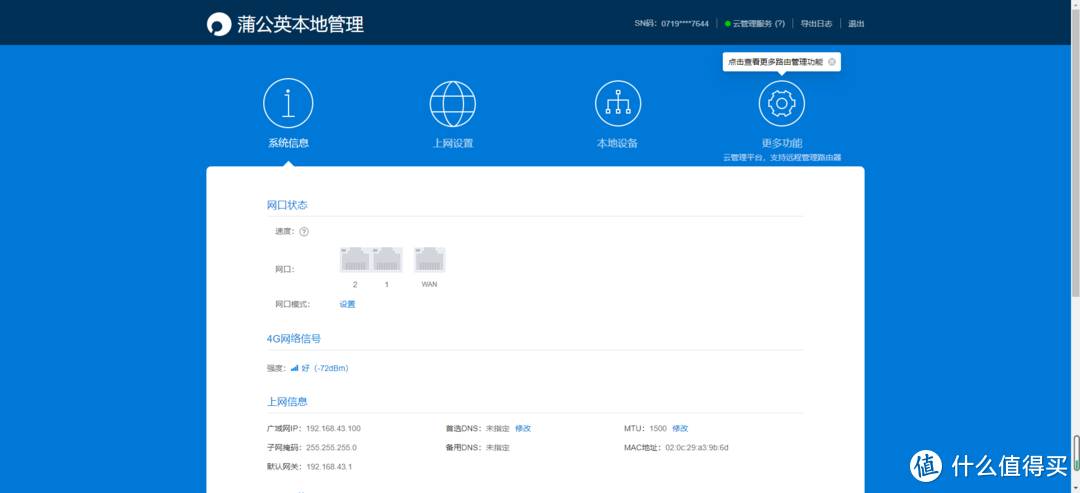Click the 上网信息 section heading

point(287,401)
